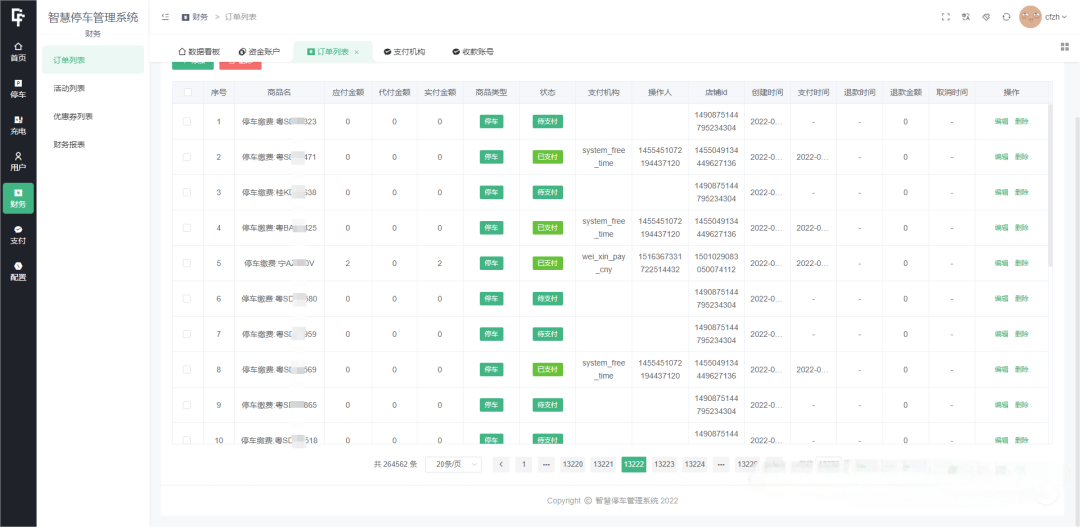Screen dimensions: 1080x527
Task: Go to page 13220
Action: 573,464
